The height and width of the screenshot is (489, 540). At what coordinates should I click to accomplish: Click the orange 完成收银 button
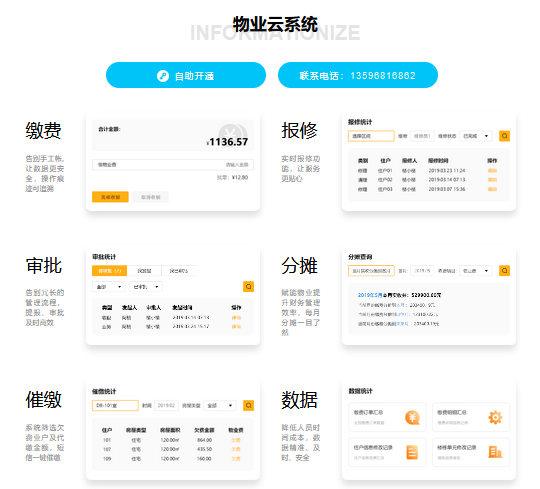coord(110,197)
